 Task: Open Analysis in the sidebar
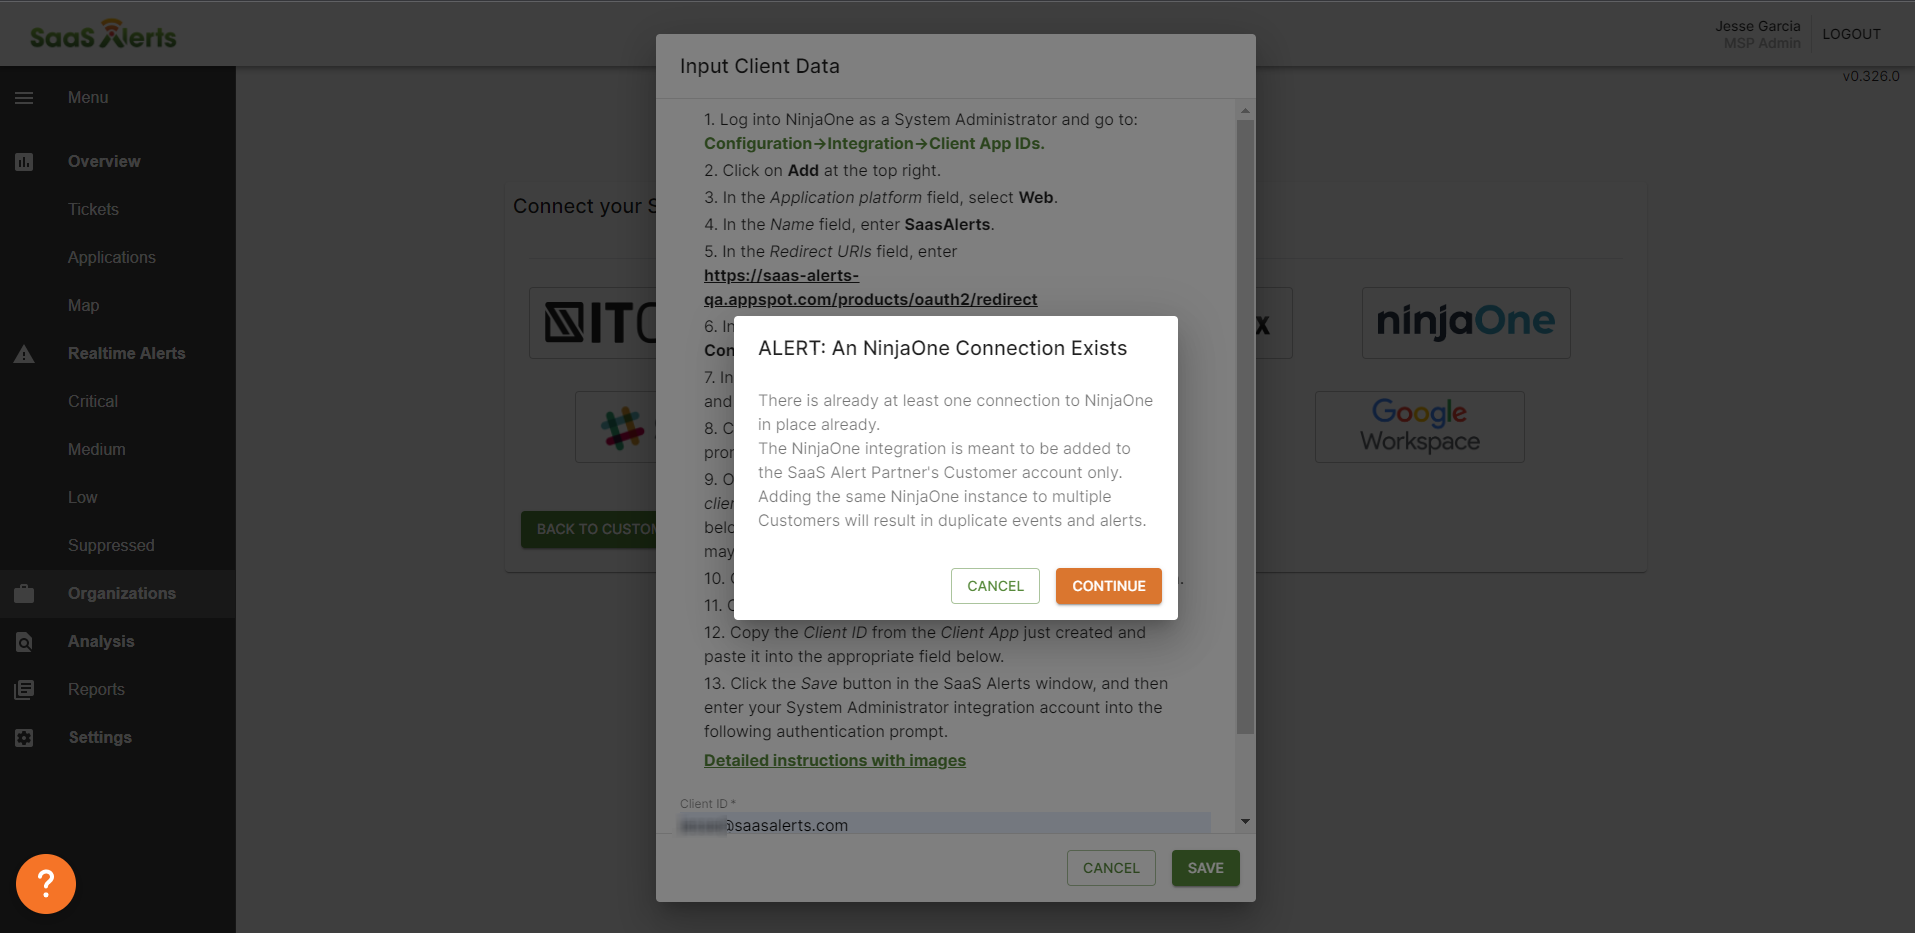[x=101, y=642]
